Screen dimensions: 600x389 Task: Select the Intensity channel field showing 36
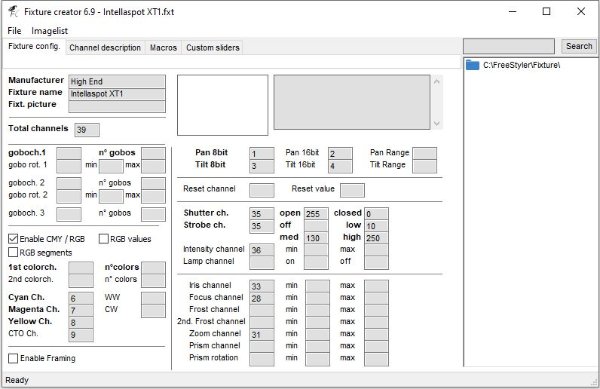(x=262, y=250)
